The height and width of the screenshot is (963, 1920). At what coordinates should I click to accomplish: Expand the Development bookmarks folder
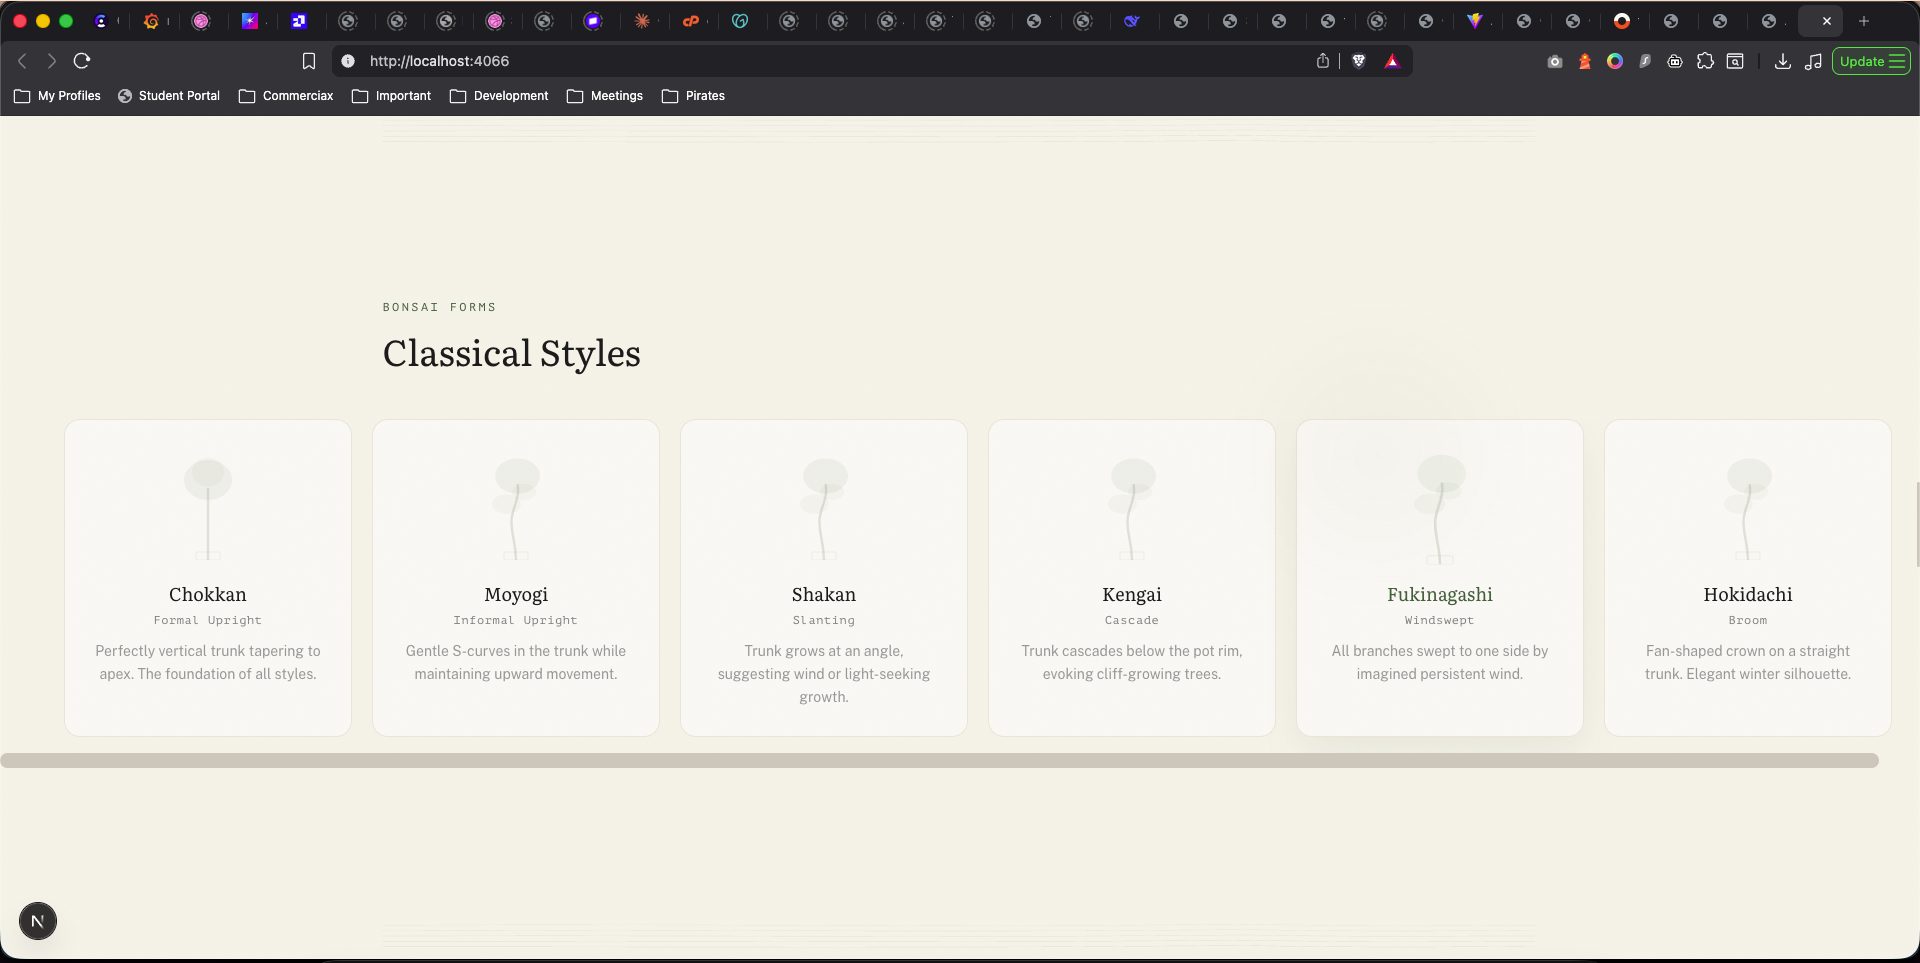499,96
